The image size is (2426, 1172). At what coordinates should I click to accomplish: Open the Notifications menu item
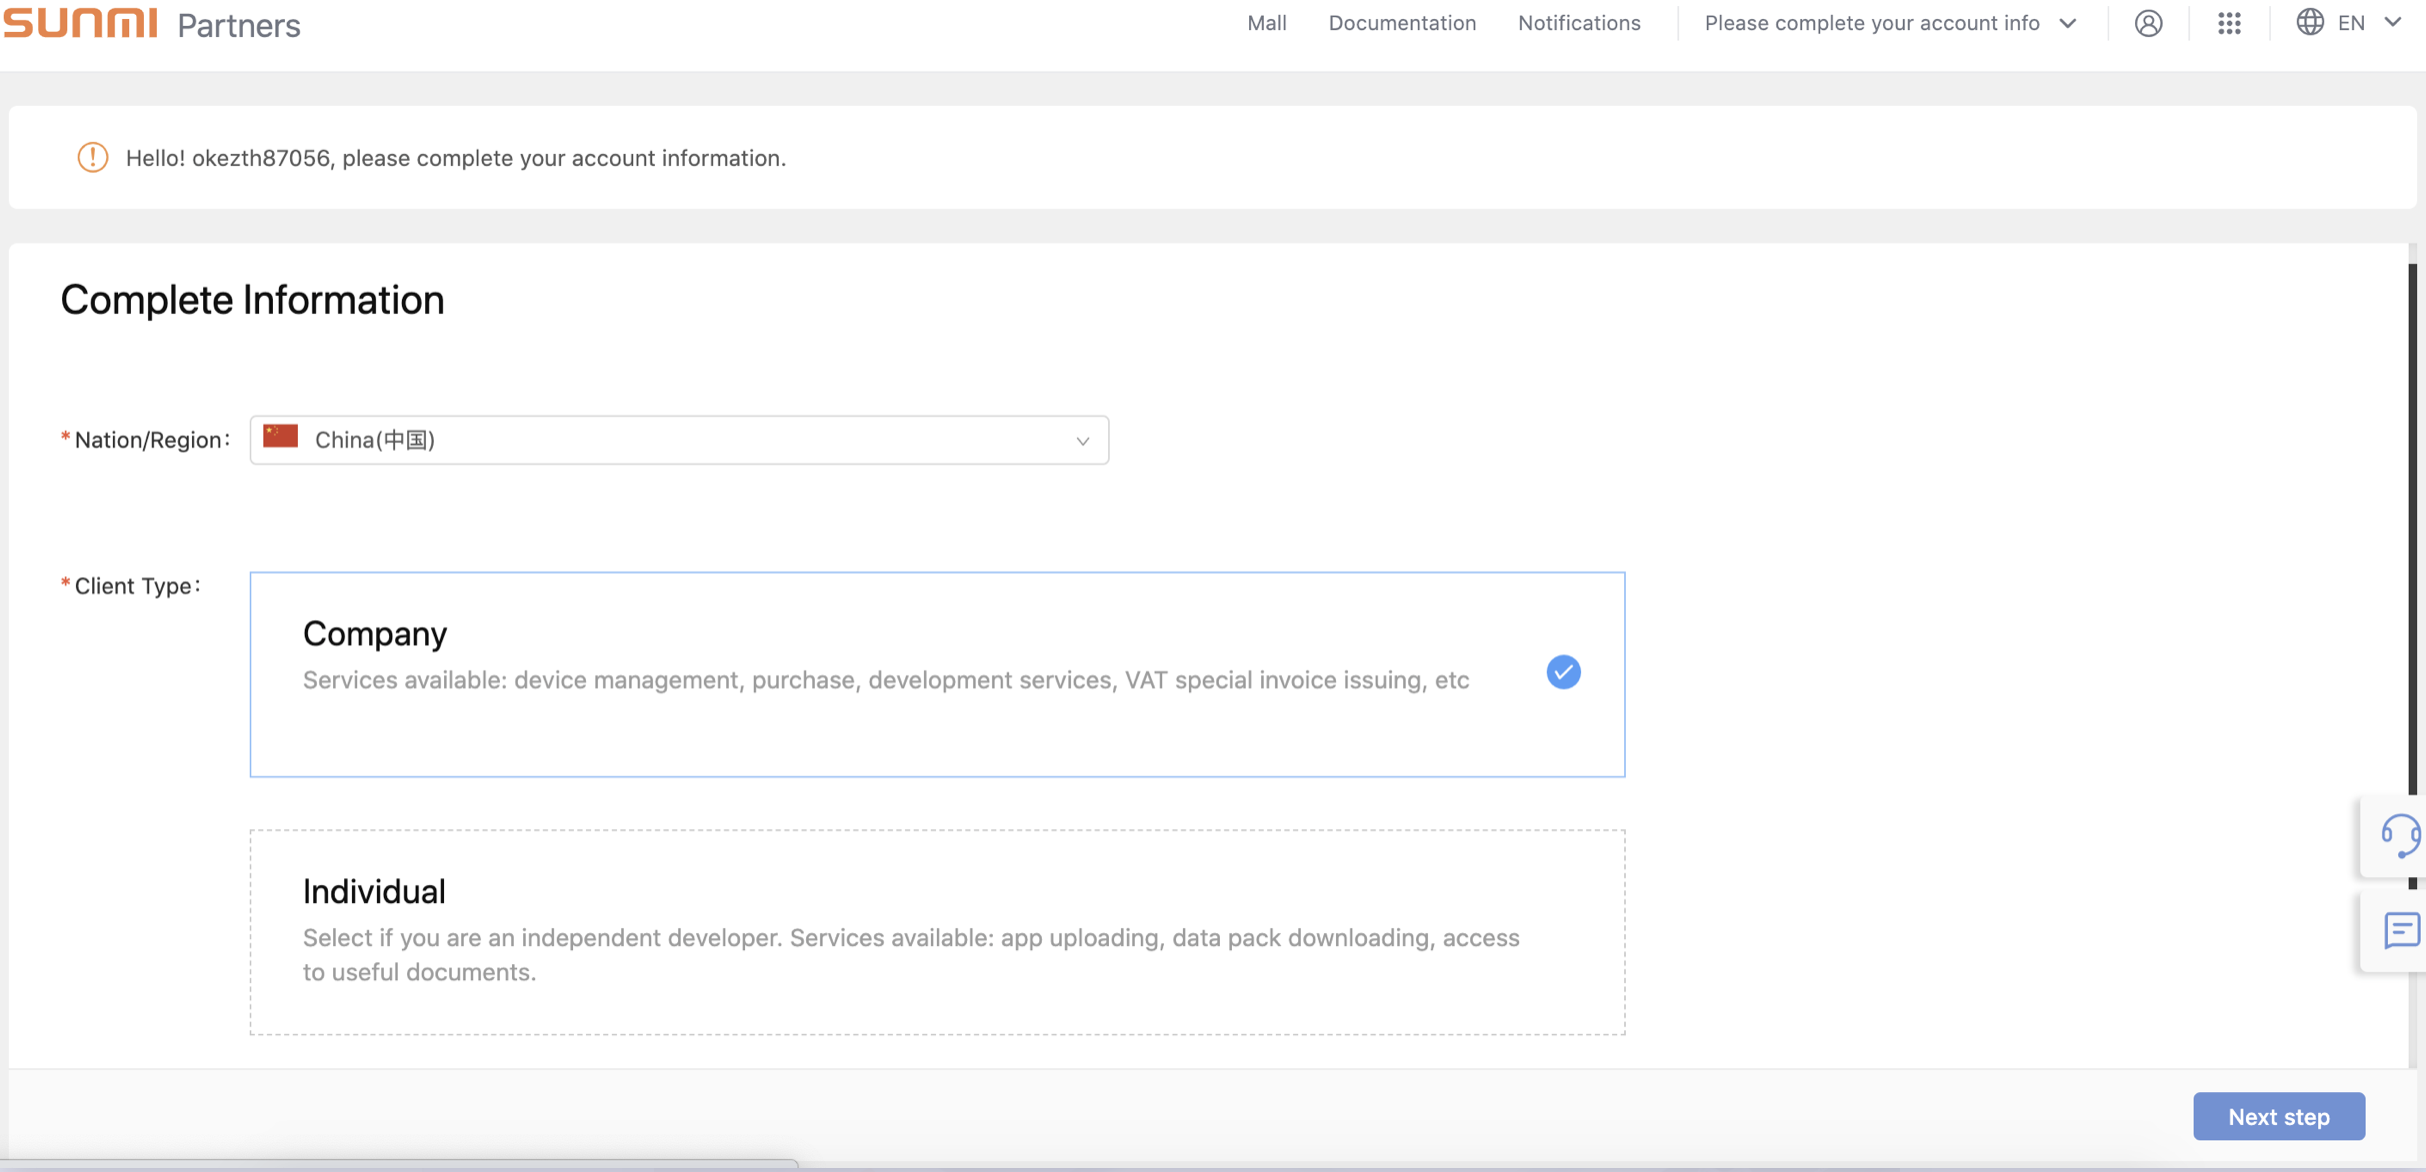tap(1578, 23)
